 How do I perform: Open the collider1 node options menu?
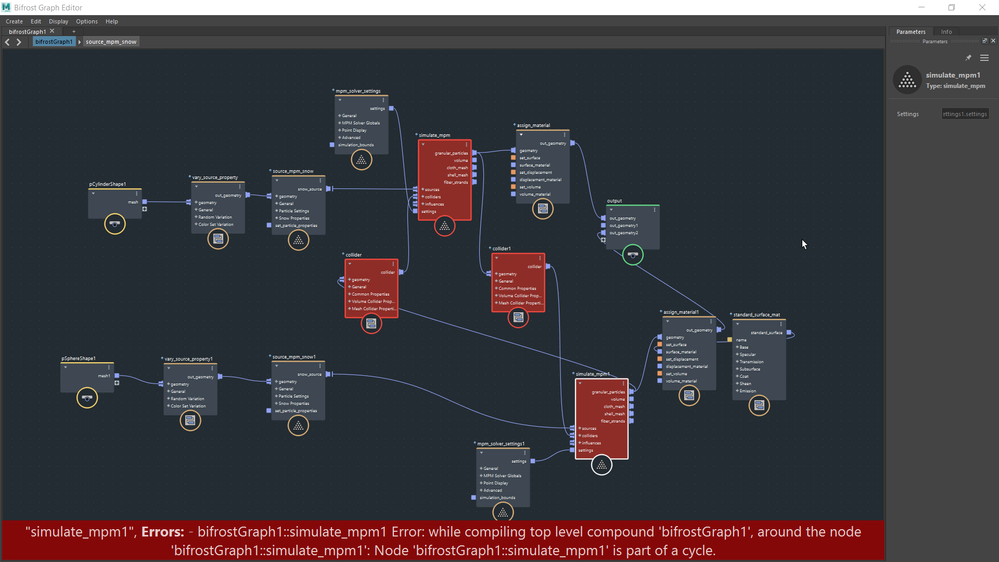click(540, 258)
